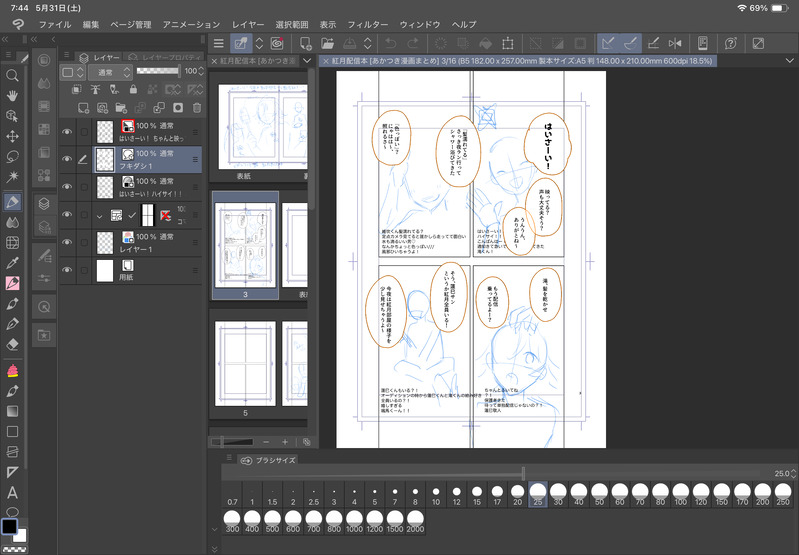Click the Eyedropper tool
Screen dimensions: 799x555
click(13, 262)
